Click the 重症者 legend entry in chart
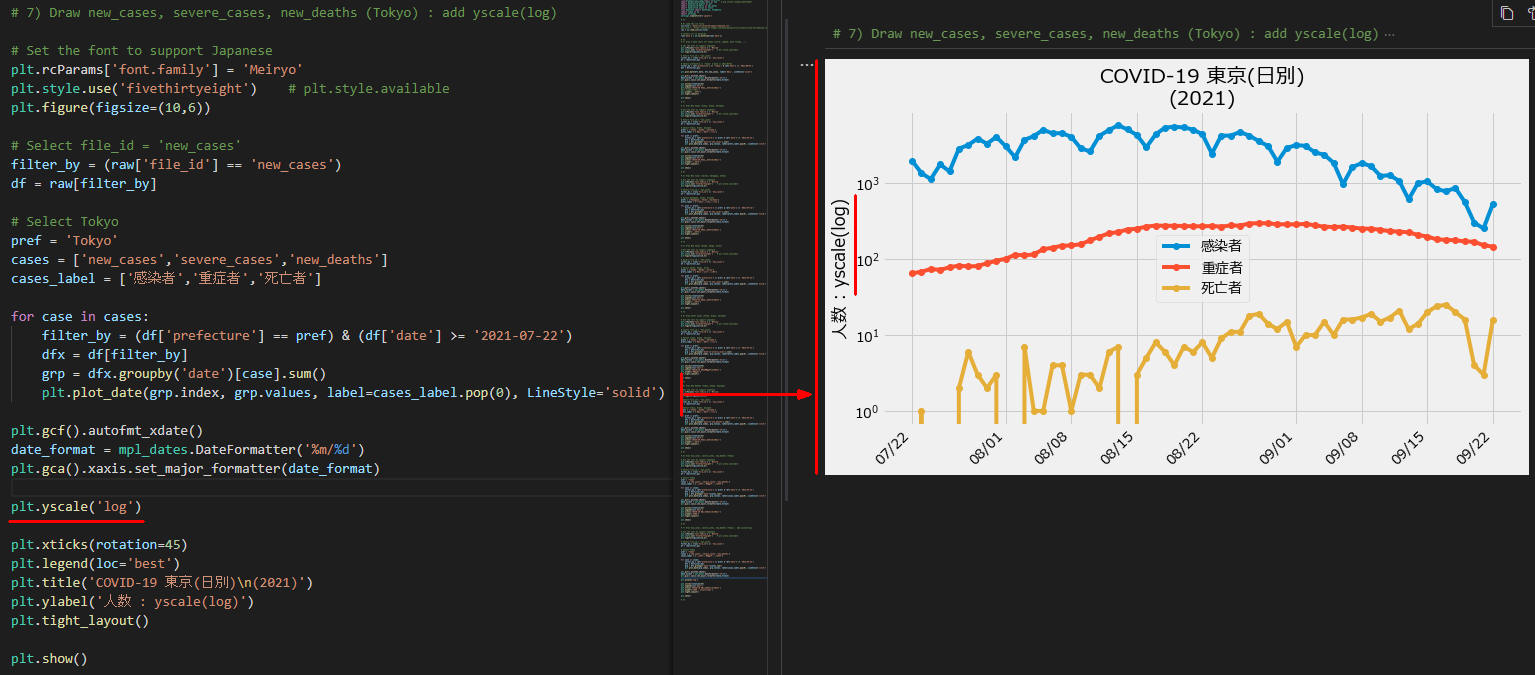This screenshot has height=675, width=1535. (x=1202, y=267)
